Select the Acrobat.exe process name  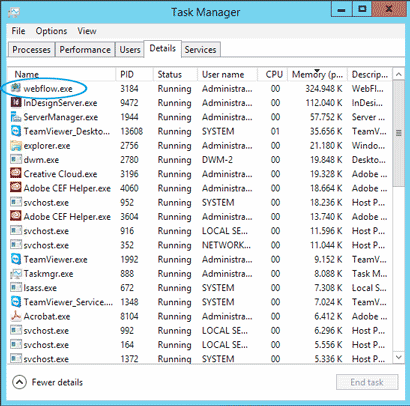pyautogui.click(x=47, y=316)
